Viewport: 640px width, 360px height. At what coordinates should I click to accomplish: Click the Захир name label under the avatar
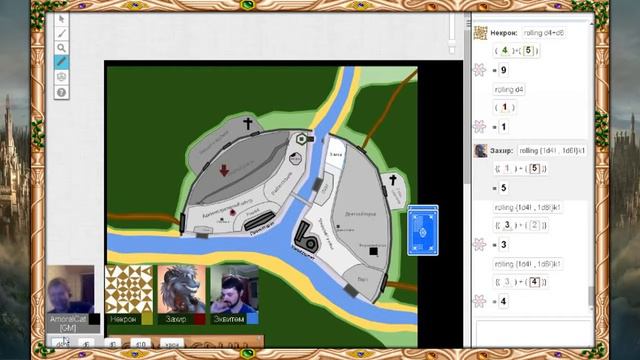coord(176,319)
